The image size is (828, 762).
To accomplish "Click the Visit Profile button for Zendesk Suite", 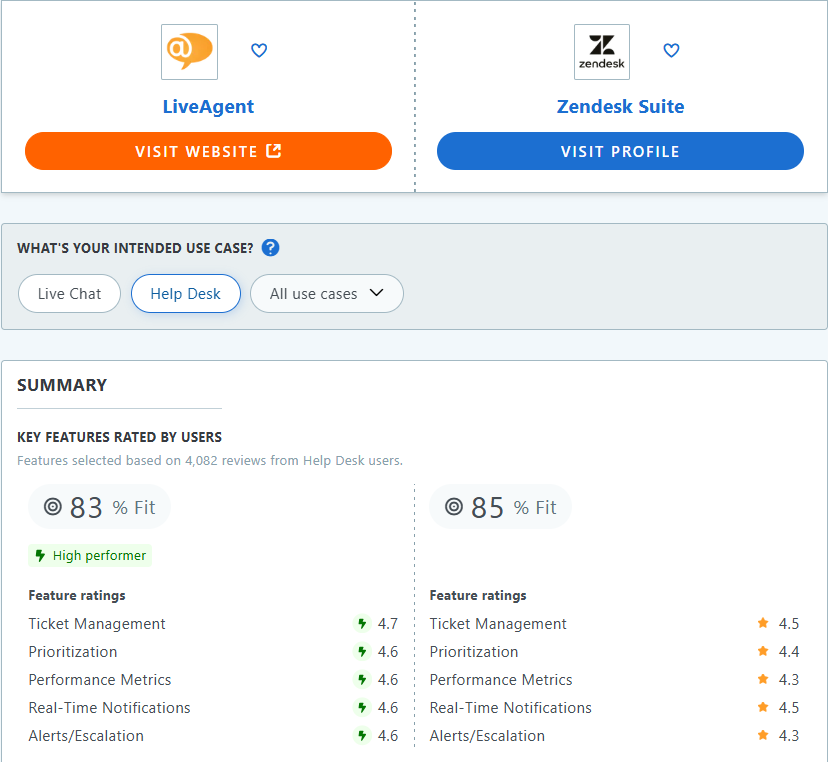I will 620,150.
